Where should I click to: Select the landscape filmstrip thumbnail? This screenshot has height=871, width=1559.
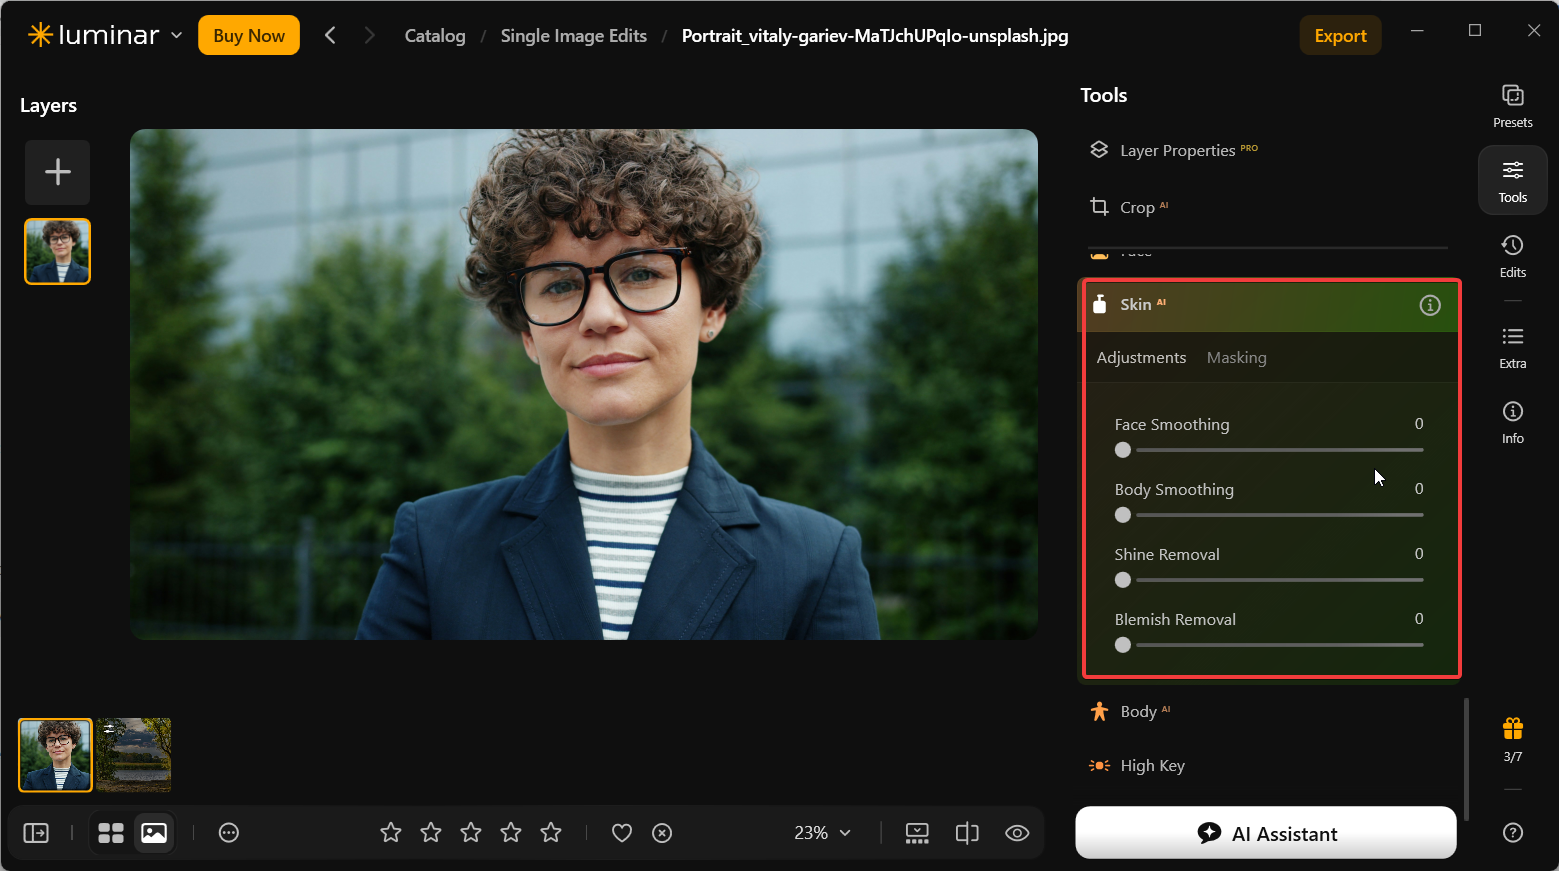[134, 755]
